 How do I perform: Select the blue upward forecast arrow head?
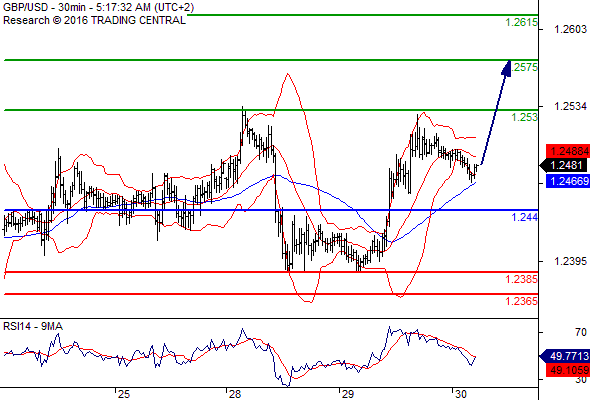pos(506,68)
